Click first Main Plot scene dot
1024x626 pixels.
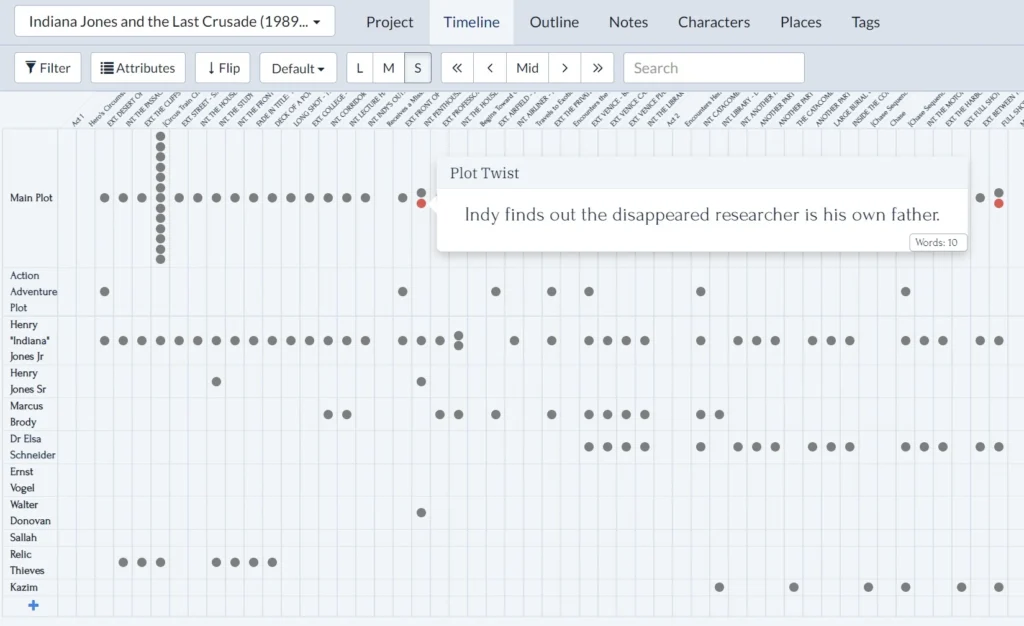tap(104, 198)
